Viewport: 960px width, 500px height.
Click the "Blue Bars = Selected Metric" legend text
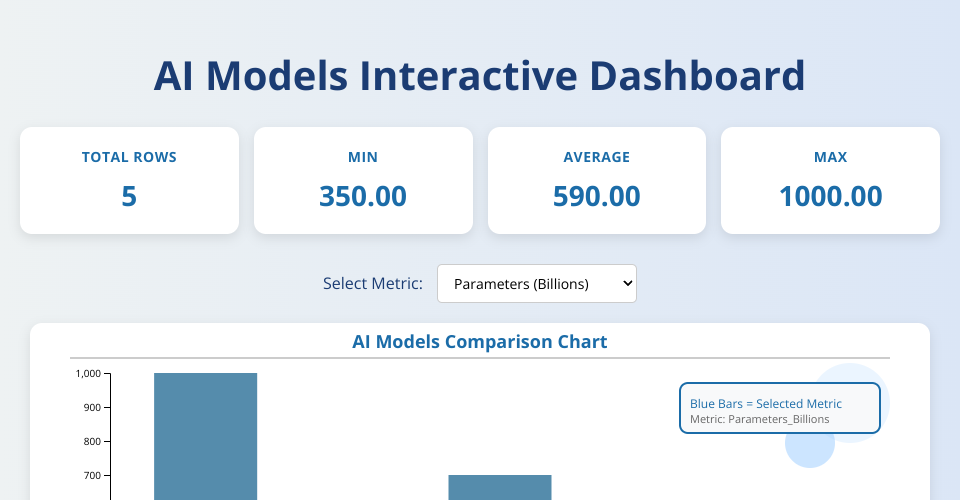tap(766, 403)
